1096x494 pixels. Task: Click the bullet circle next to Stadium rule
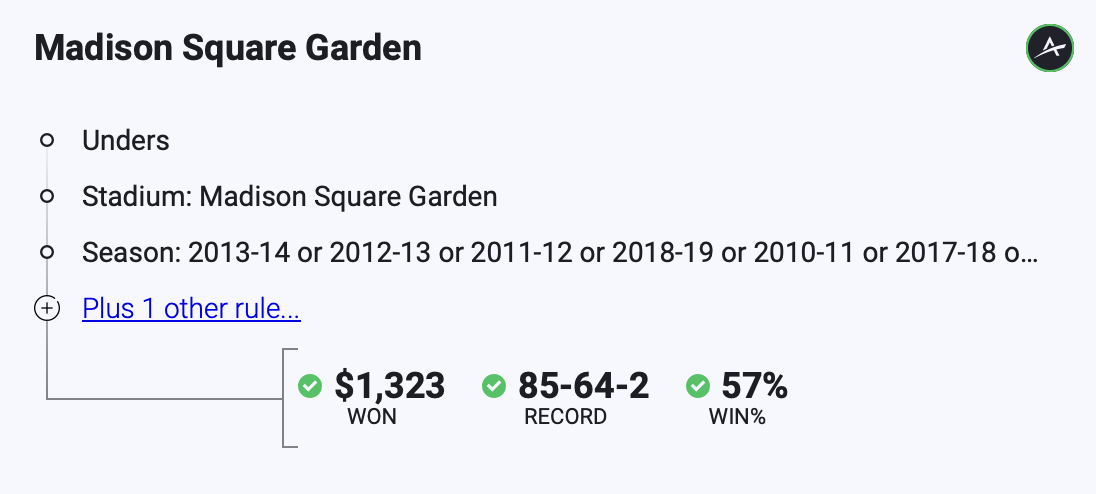click(x=47, y=196)
